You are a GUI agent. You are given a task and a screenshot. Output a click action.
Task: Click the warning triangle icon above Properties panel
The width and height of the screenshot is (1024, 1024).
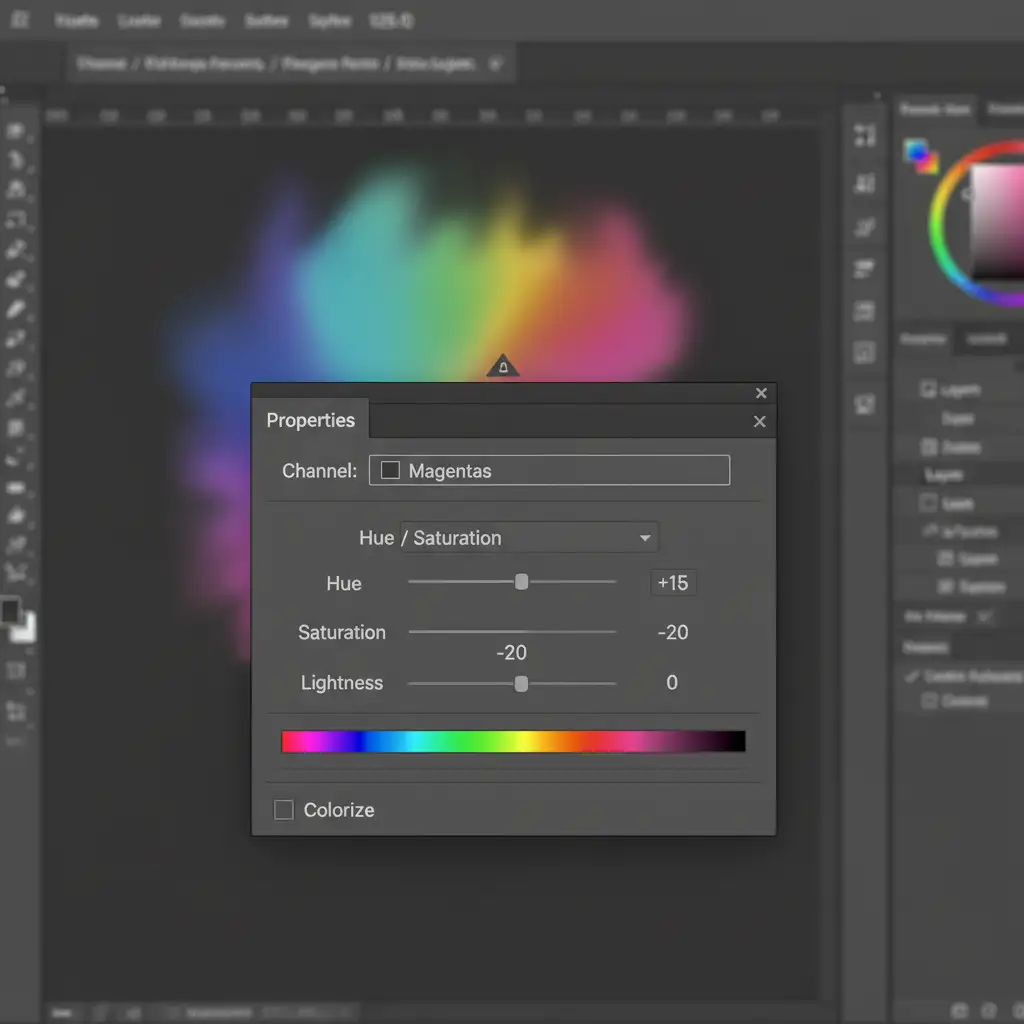[503, 367]
